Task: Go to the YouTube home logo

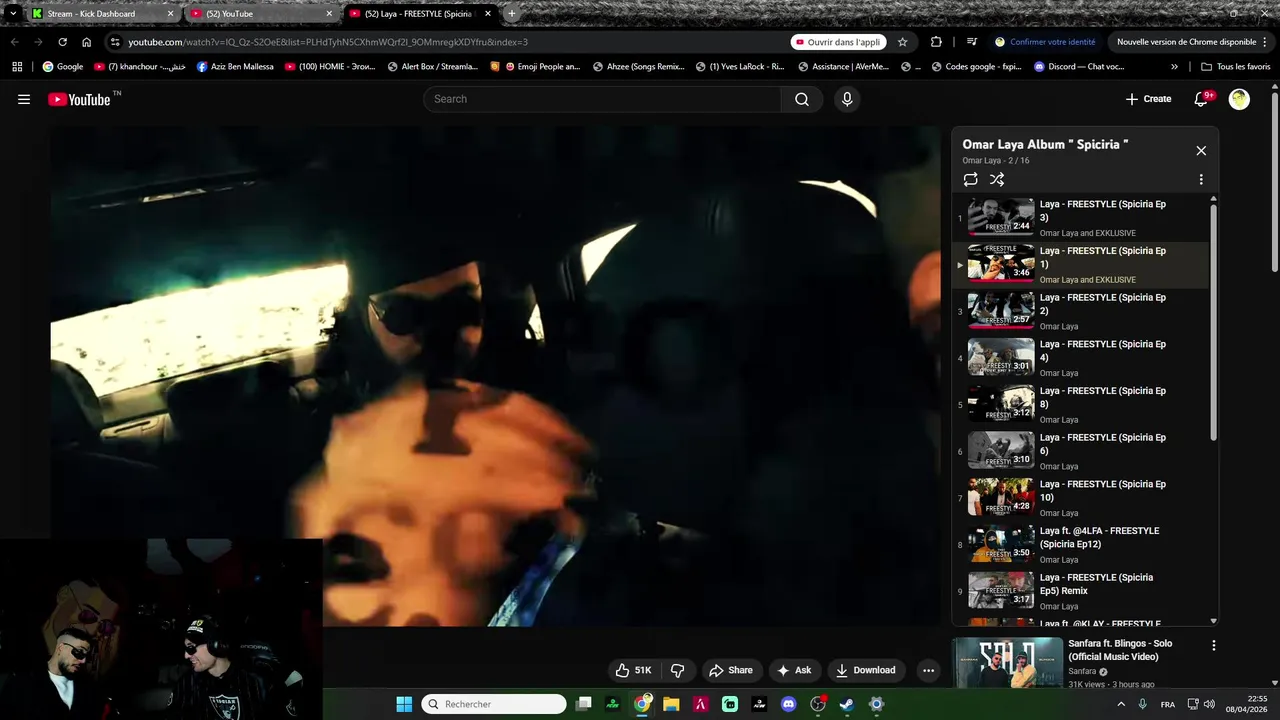Action: click(79, 99)
